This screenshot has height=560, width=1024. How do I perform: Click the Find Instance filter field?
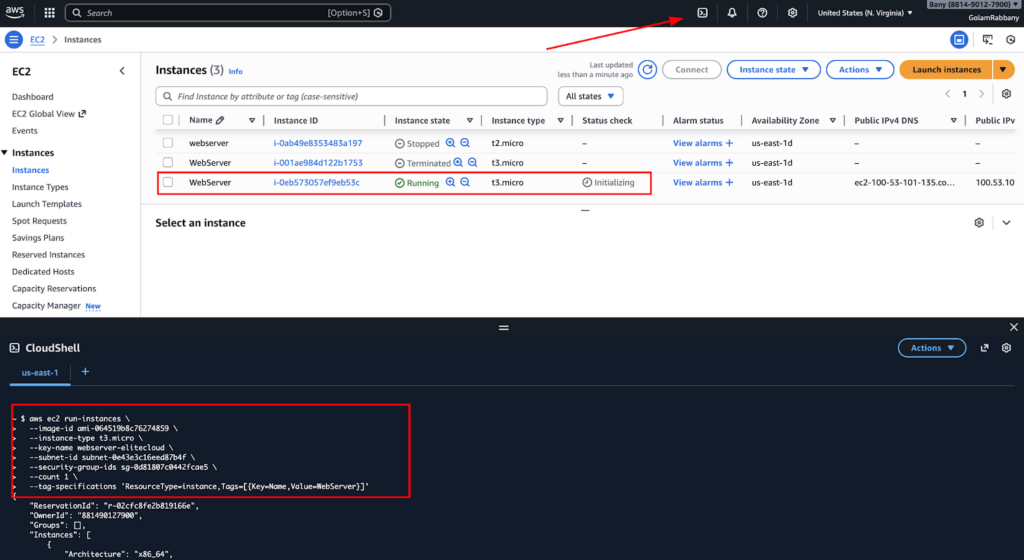pos(351,96)
